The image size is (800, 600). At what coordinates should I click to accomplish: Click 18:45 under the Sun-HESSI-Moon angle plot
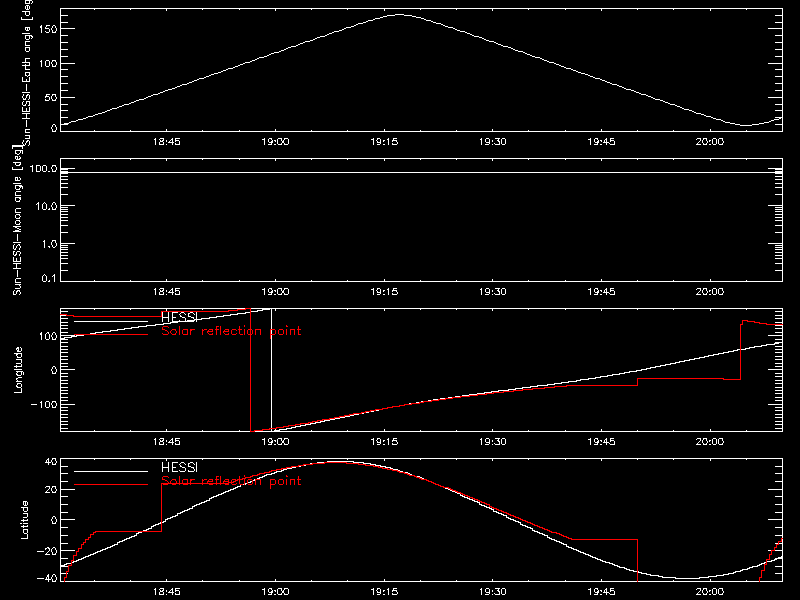(166, 292)
